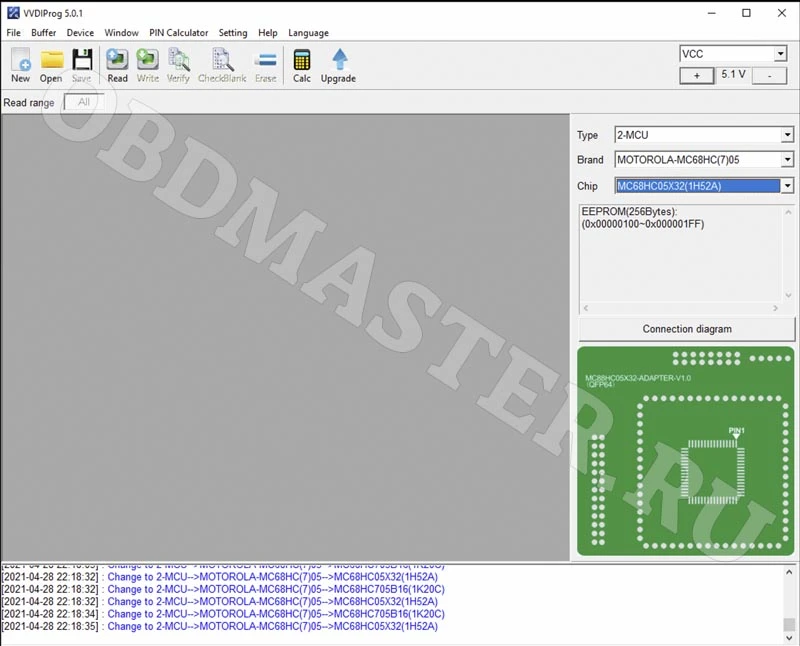The height and width of the screenshot is (646, 800).
Task: Click the Verify toolbar icon
Action: 178,65
